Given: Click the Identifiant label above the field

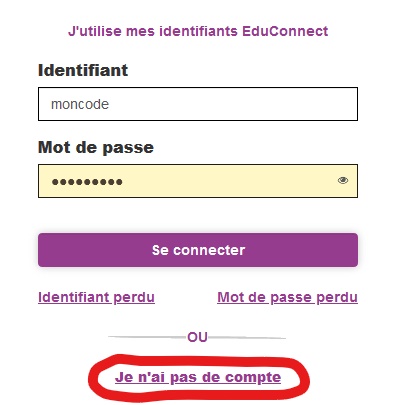Looking at the screenshot, I should coord(83,70).
